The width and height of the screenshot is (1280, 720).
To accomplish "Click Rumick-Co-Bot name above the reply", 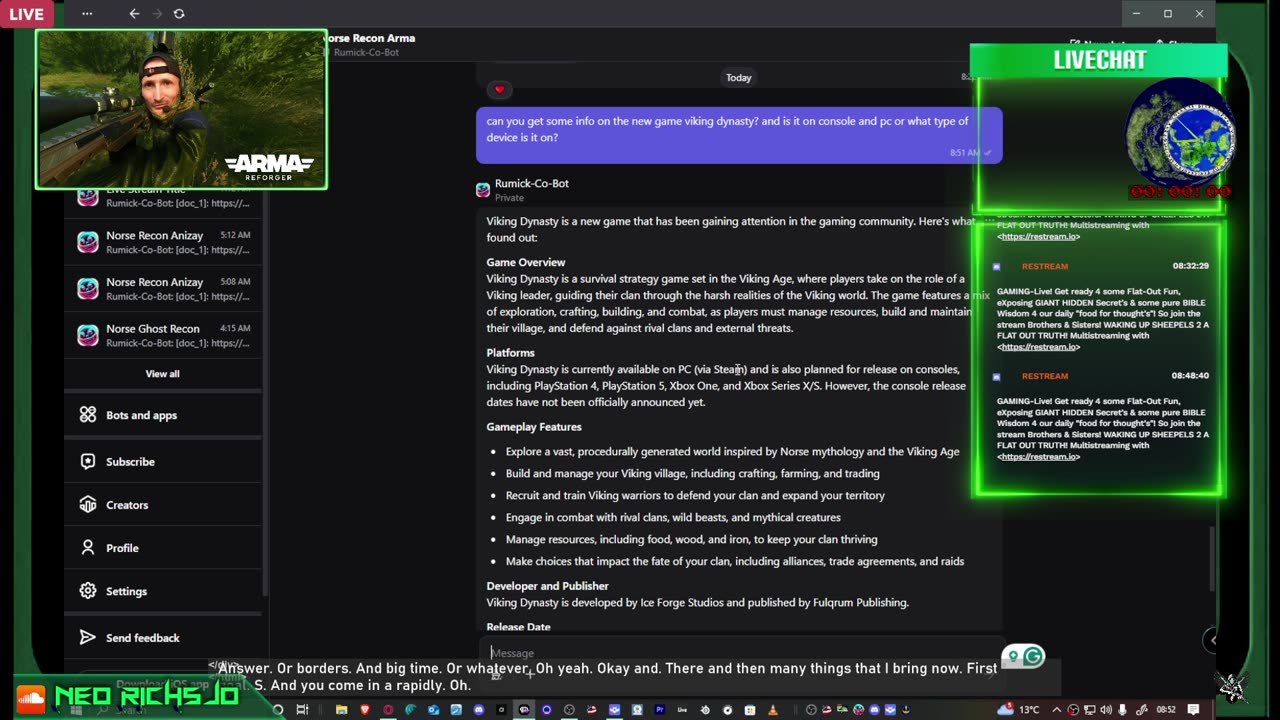I will 532,184.
